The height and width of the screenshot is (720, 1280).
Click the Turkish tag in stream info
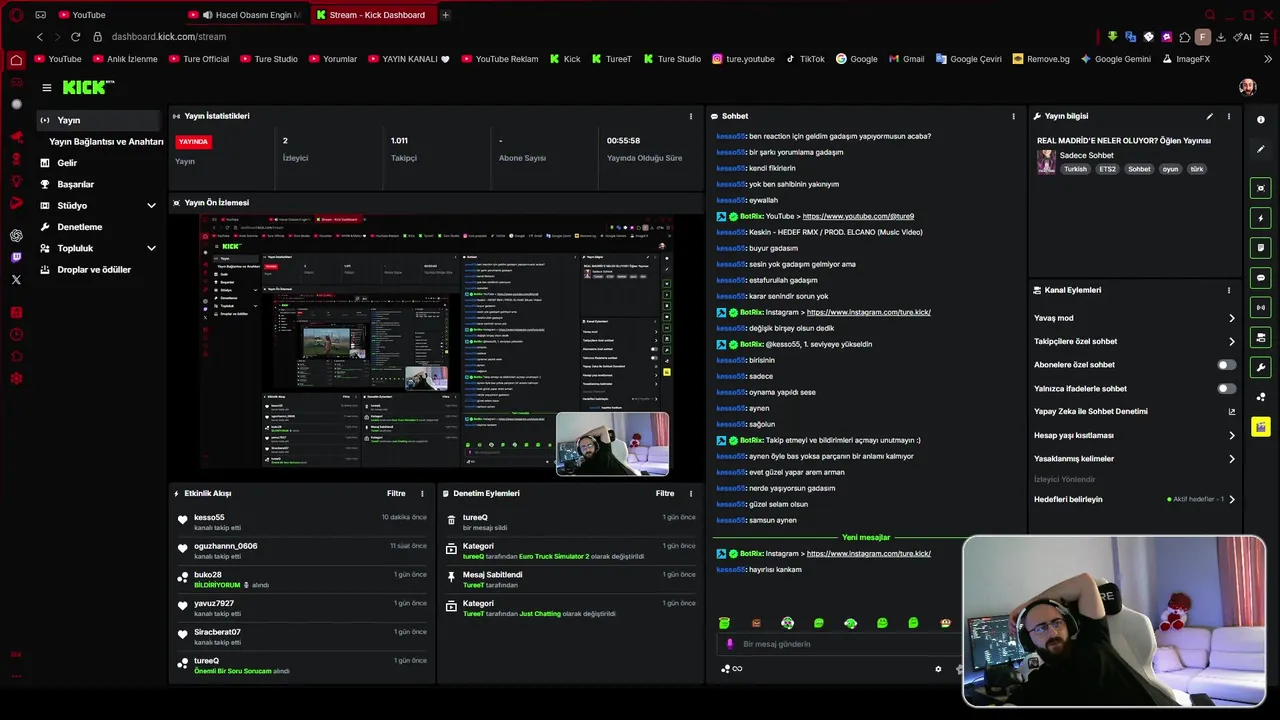[x=1075, y=169]
